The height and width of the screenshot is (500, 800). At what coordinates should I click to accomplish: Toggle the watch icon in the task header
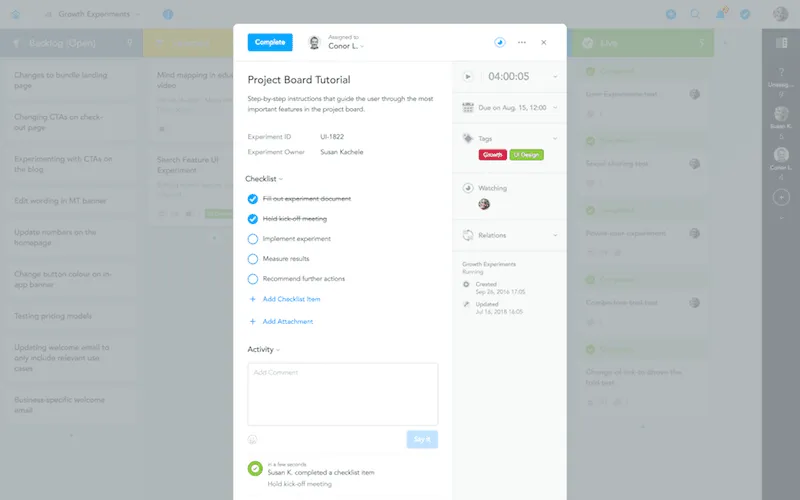pyautogui.click(x=499, y=42)
